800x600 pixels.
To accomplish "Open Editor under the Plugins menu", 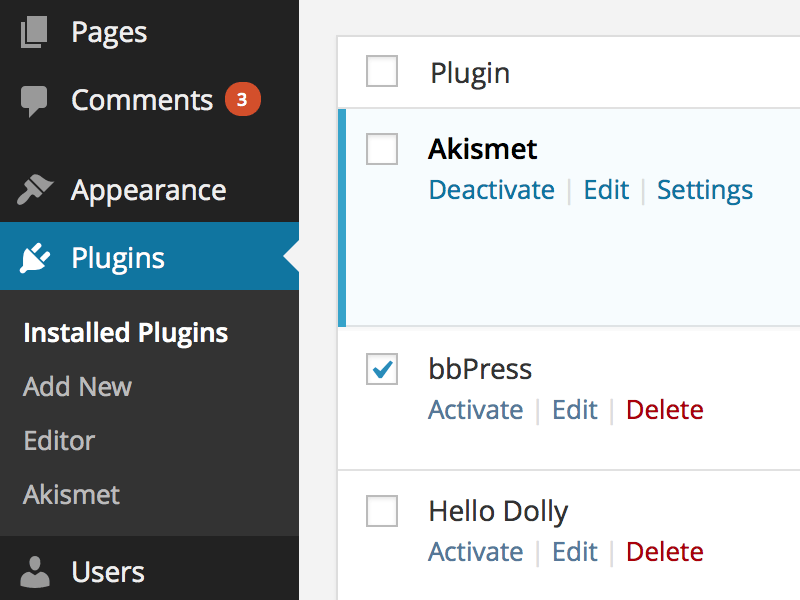I will coord(59,441).
